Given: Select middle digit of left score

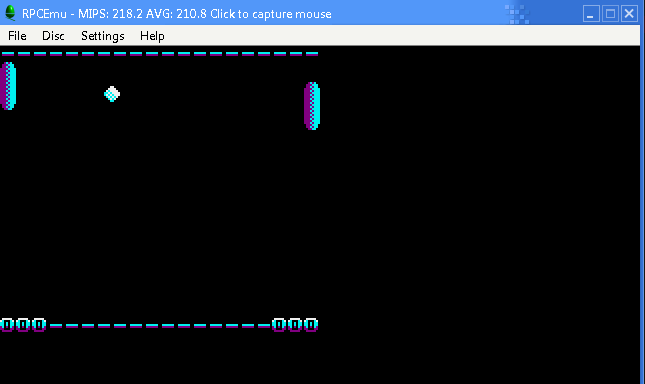Looking at the screenshot, I should pos(23,325).
